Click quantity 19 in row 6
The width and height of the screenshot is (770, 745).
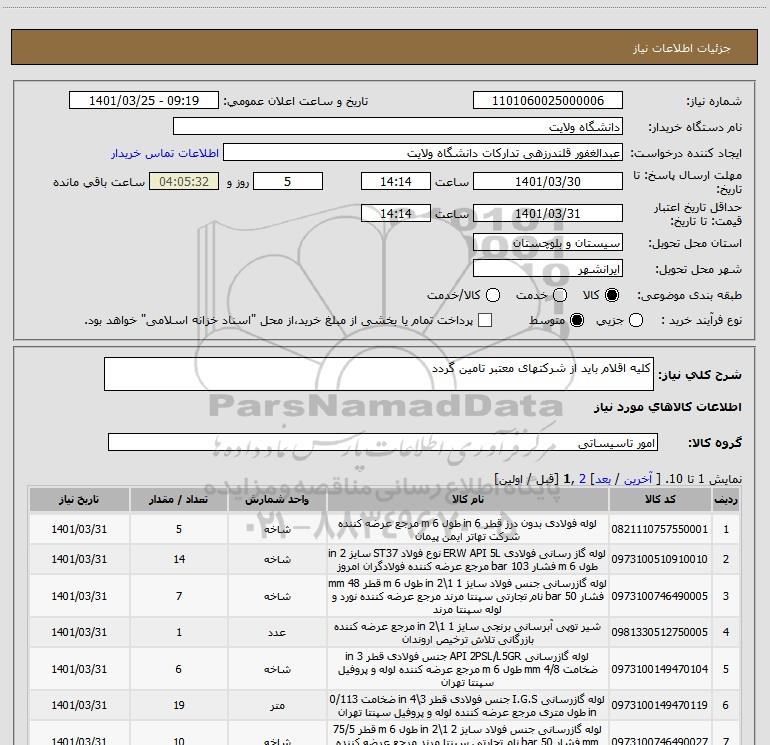[x=179, y=705]
